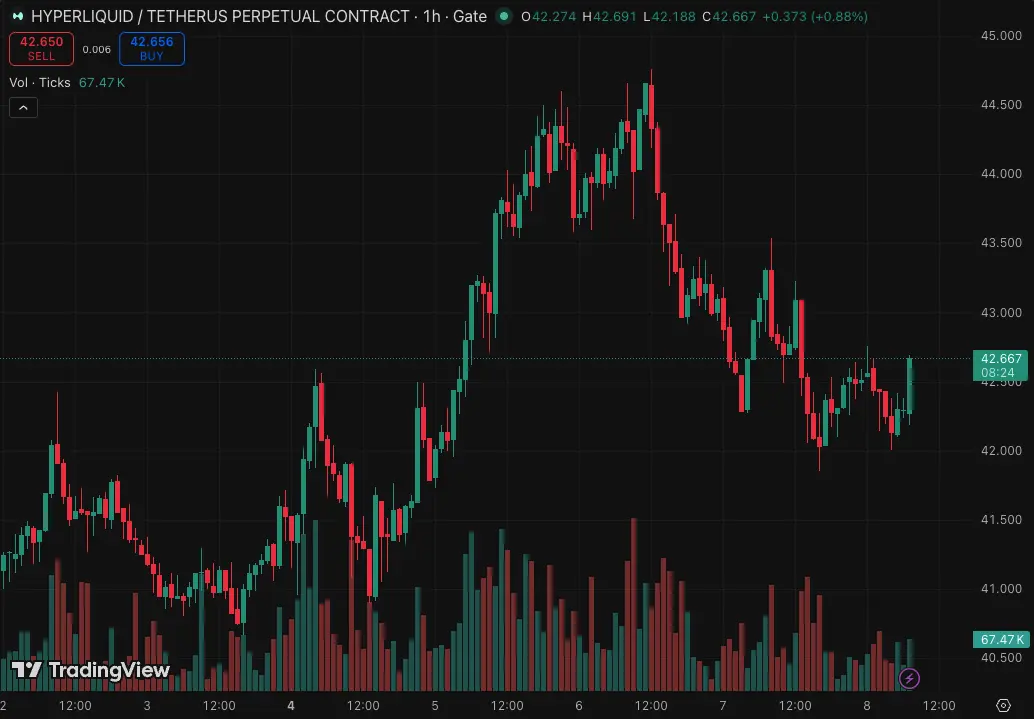Image resolution: width=1034 pixels, height=719 pixels.
Task: Click the date label 4 on time axis
Action: point(291,705)
